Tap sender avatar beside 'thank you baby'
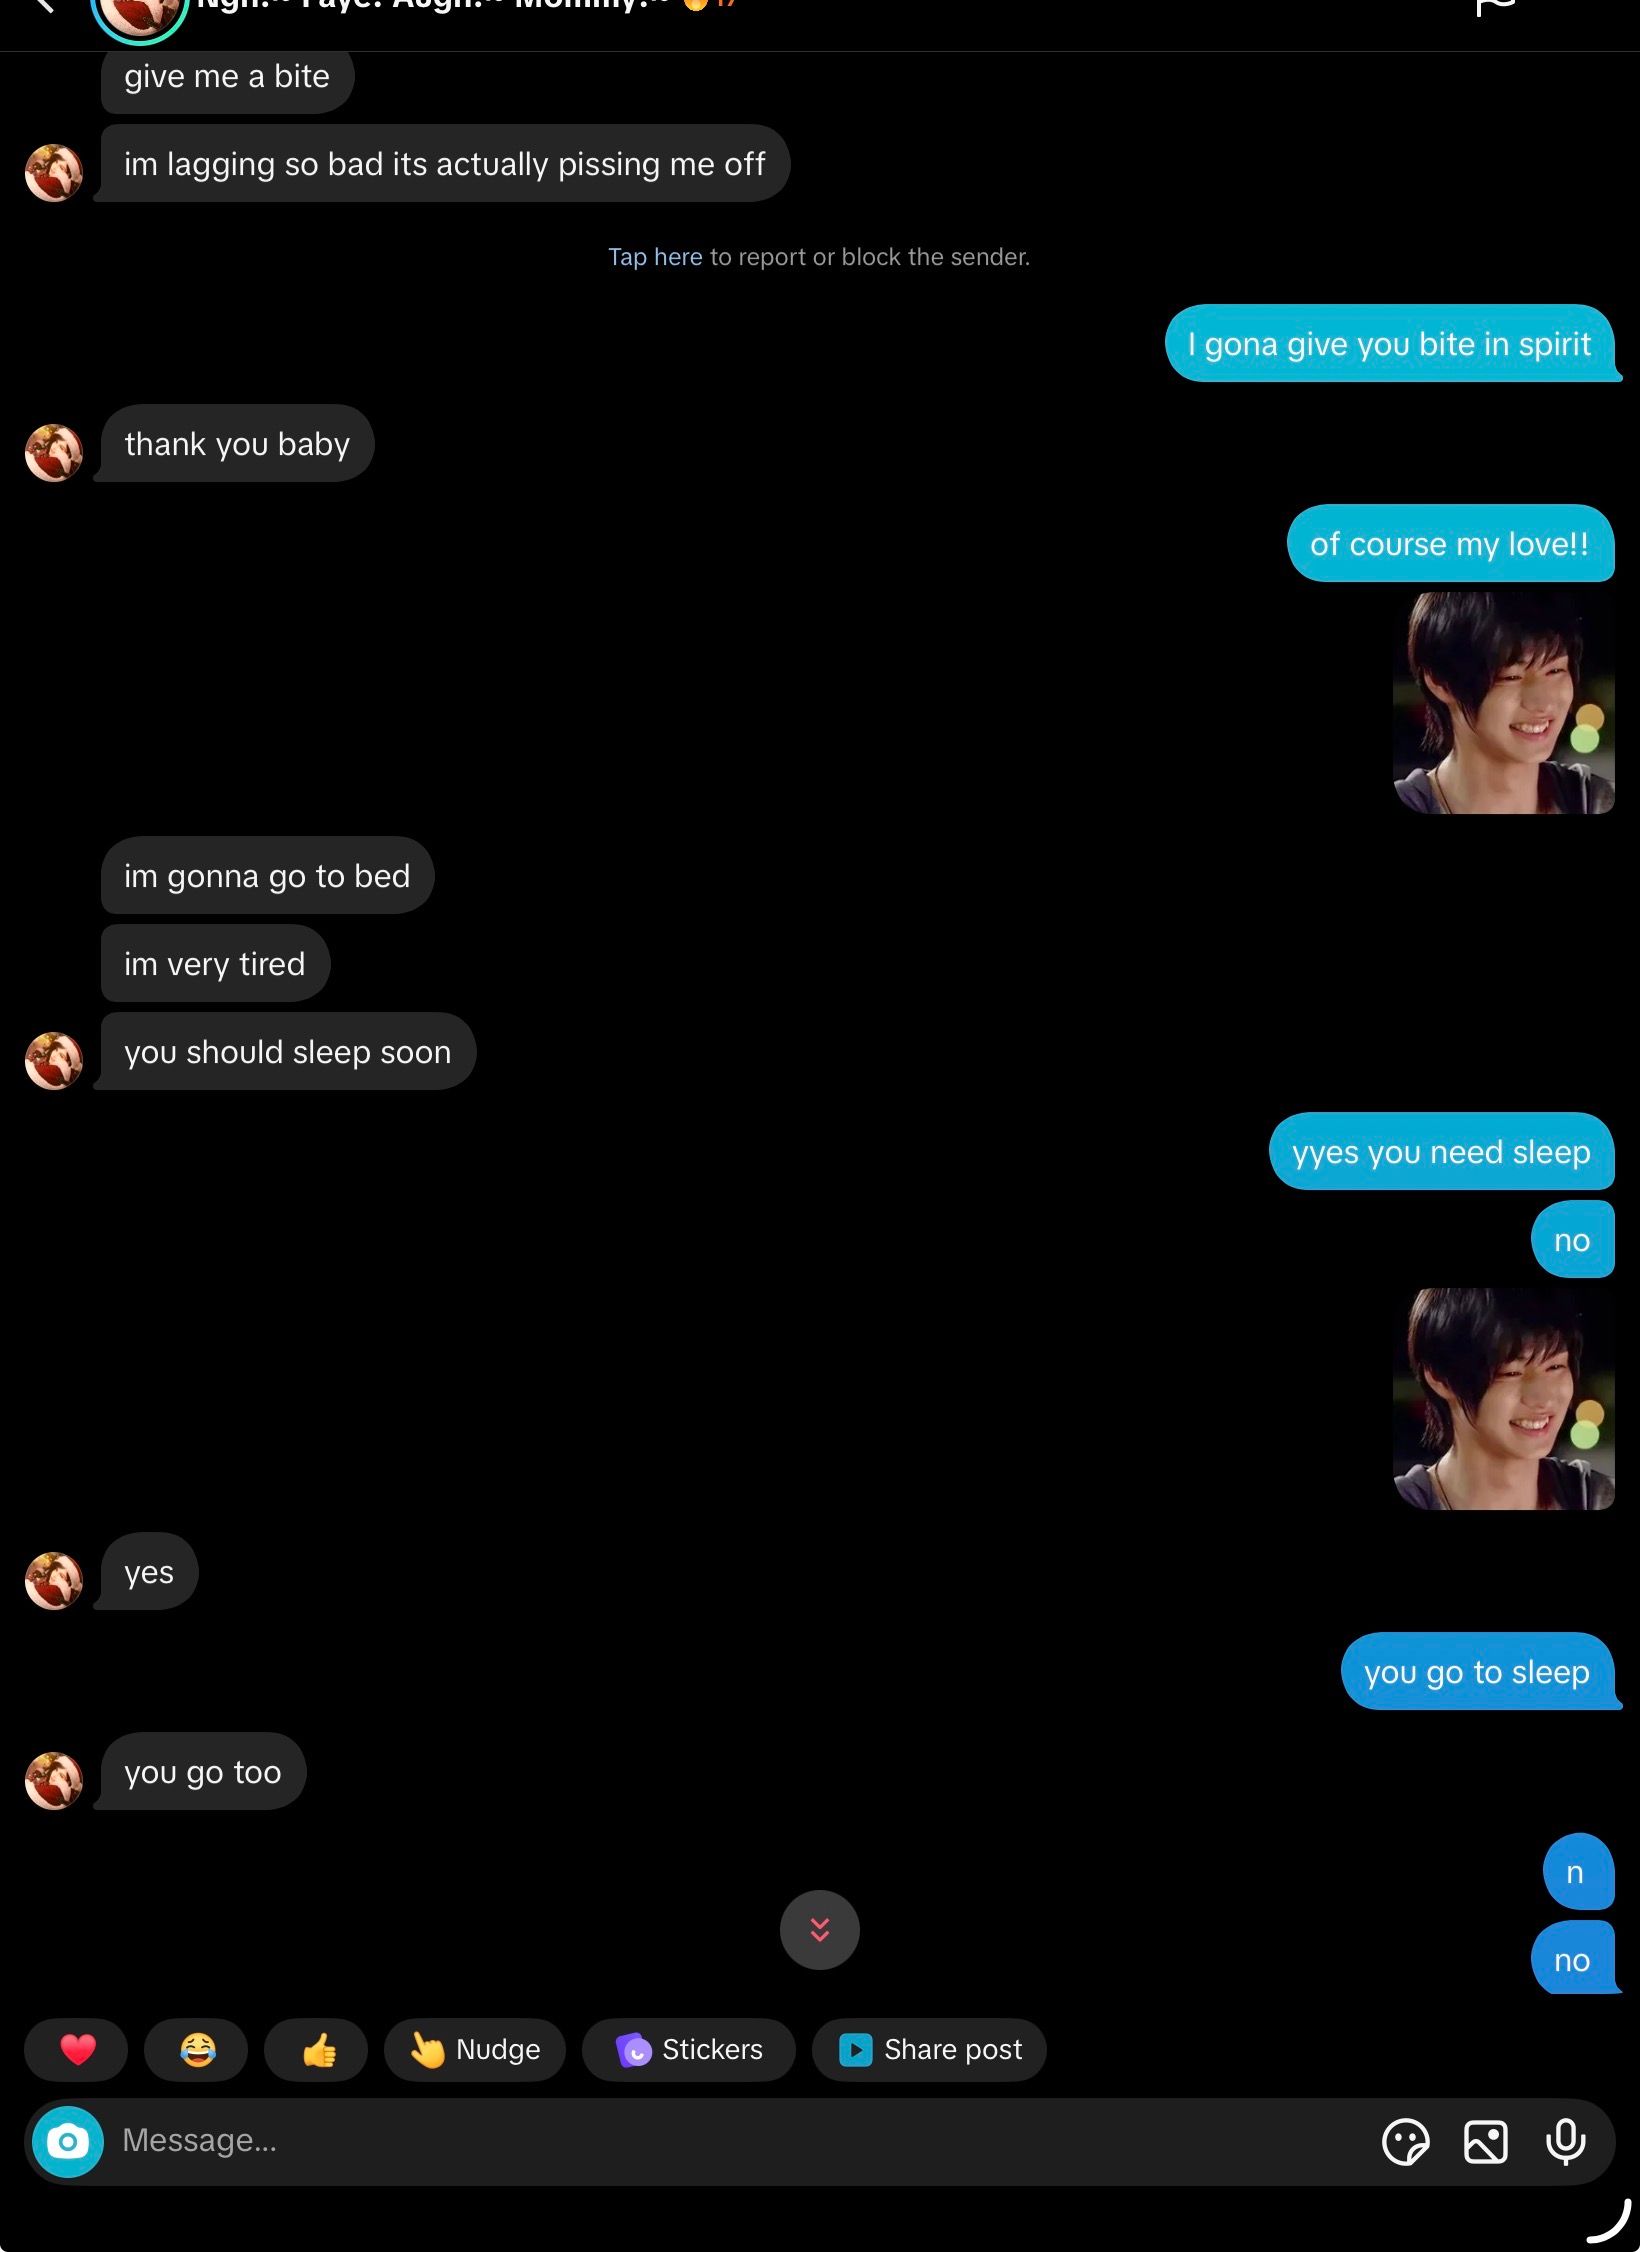 54,452
